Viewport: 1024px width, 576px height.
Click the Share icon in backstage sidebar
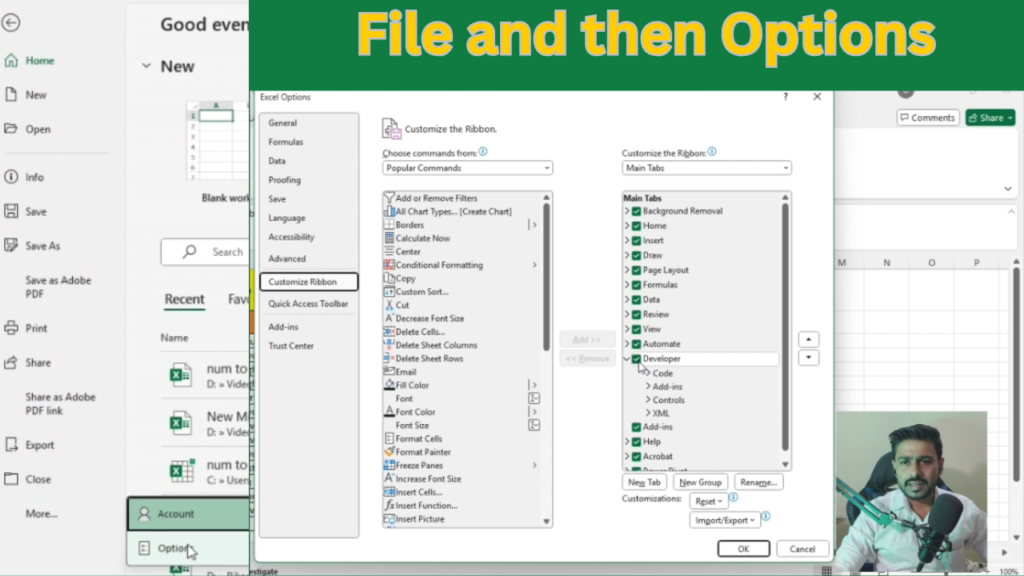(x=11, y=362)
